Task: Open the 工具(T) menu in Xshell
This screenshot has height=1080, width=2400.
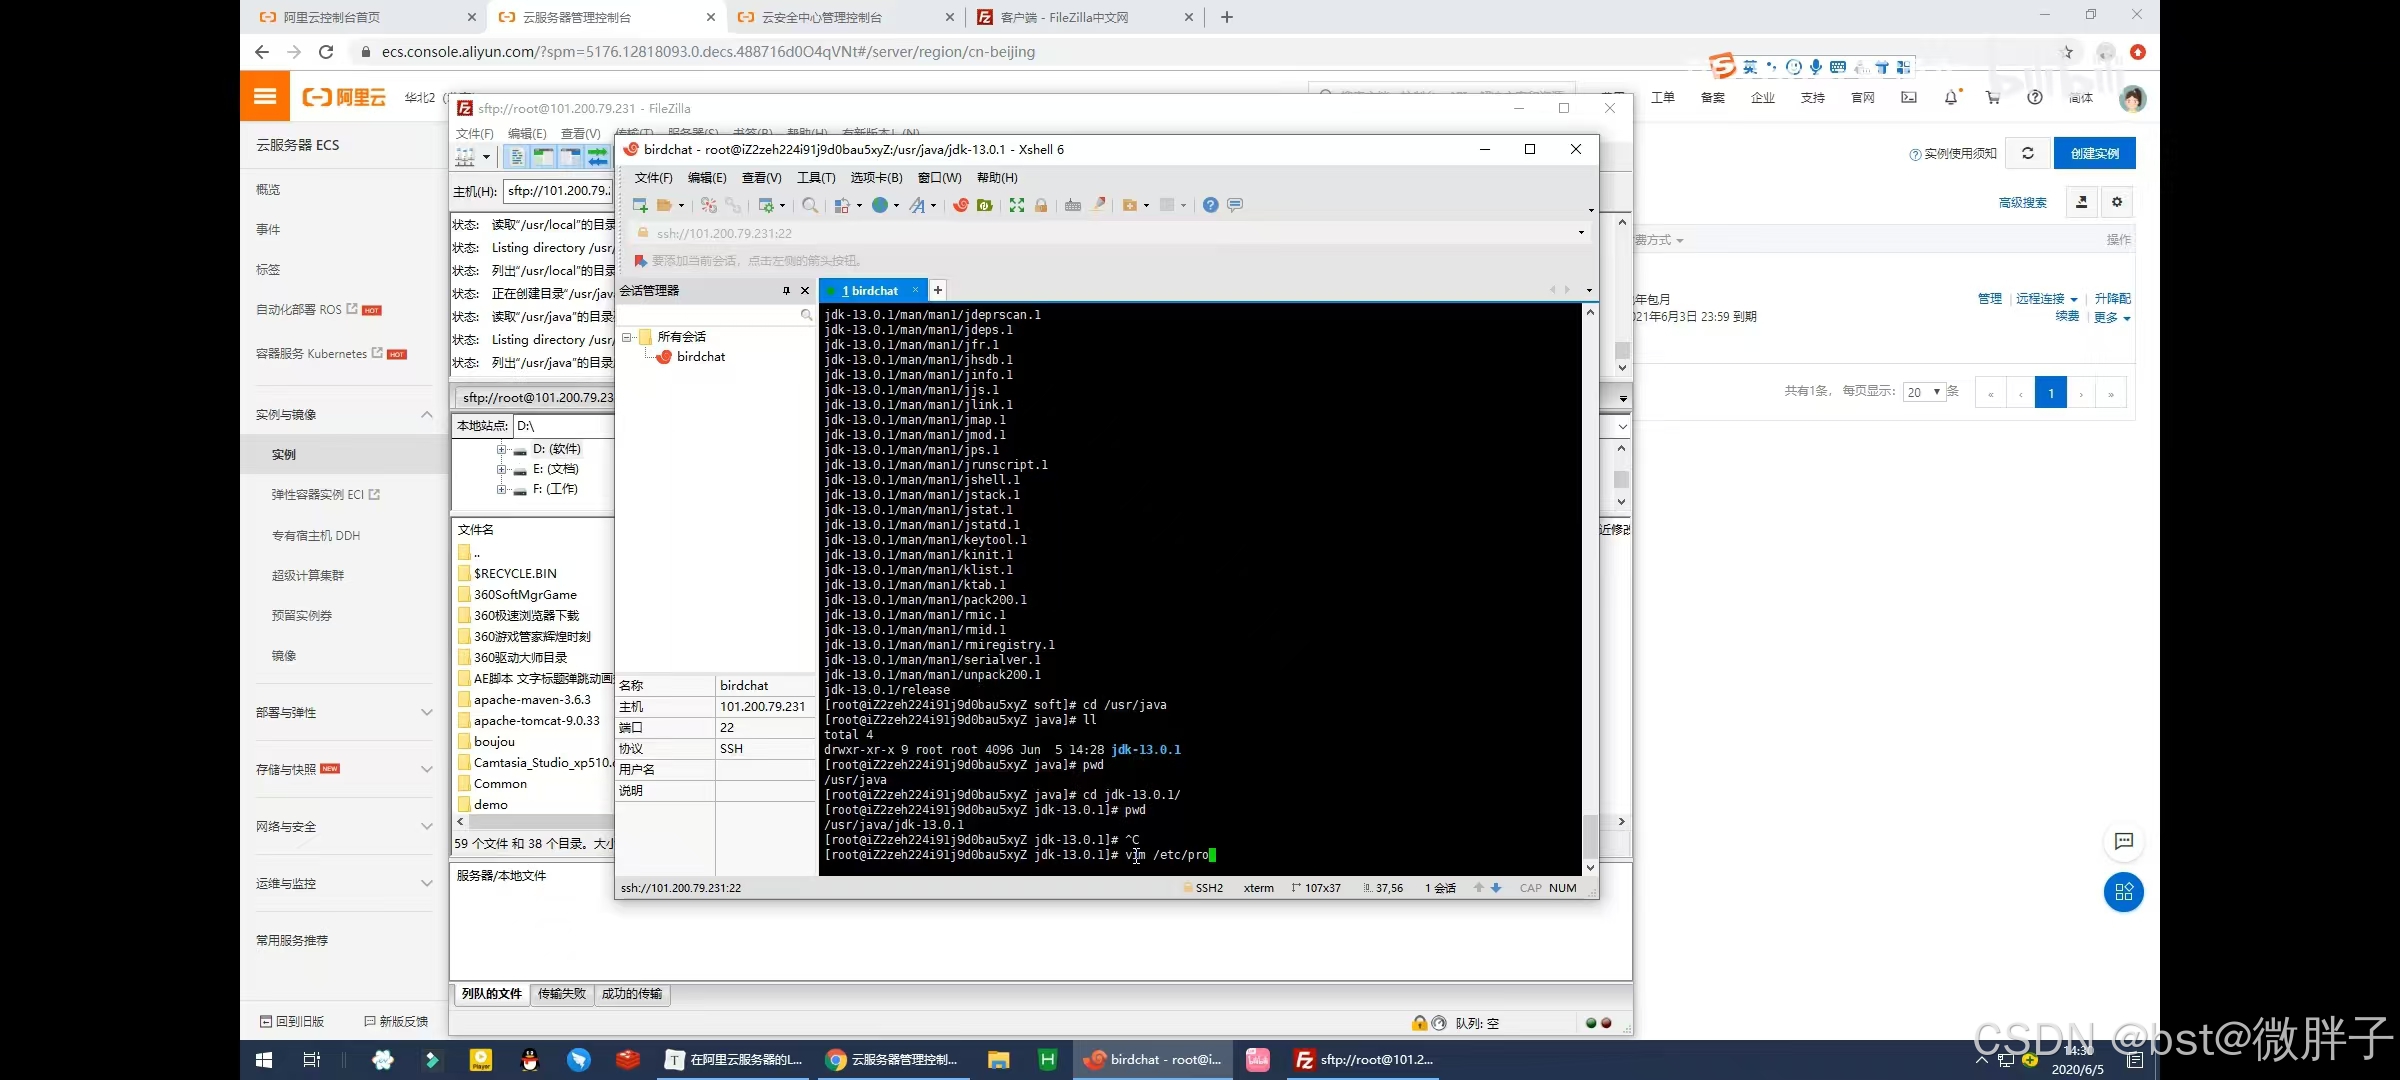Action: [x=815, y=177]
